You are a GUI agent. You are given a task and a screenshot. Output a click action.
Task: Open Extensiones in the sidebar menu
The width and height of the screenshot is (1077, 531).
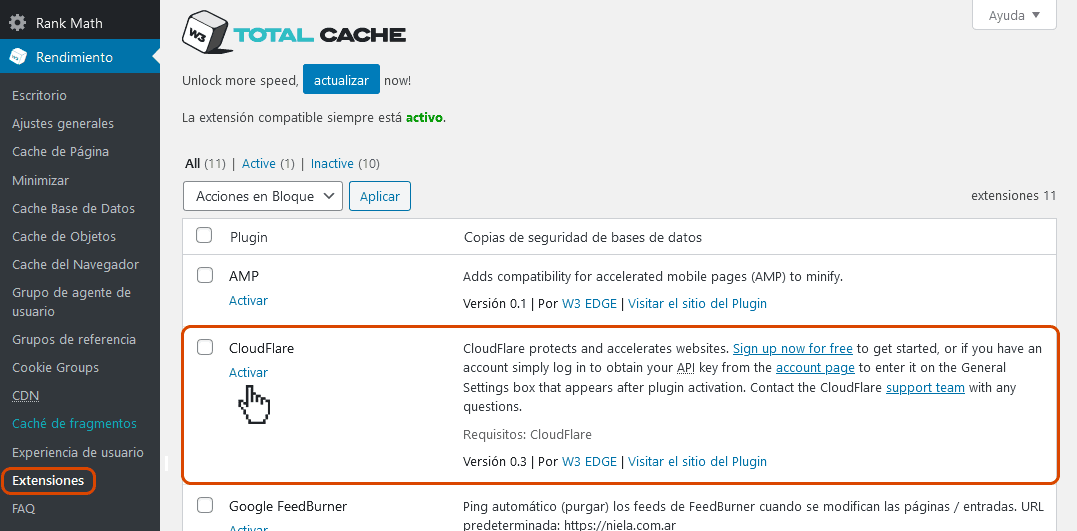tap(48, 481)
